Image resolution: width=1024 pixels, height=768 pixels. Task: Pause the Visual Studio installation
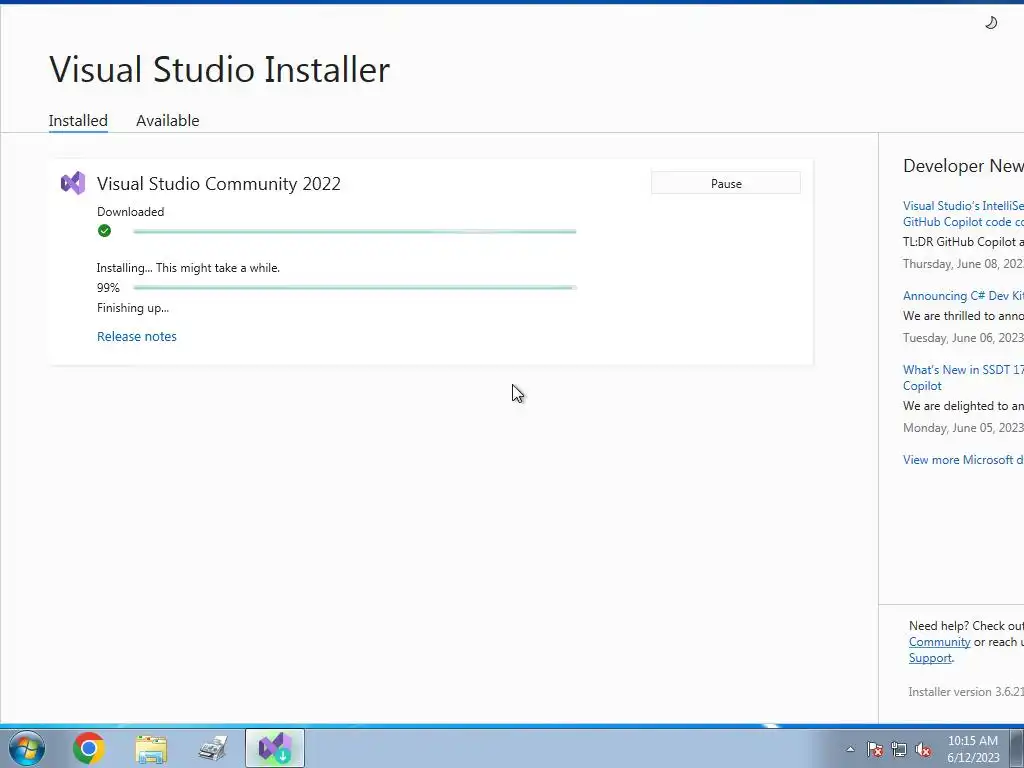tap(726, 184)
